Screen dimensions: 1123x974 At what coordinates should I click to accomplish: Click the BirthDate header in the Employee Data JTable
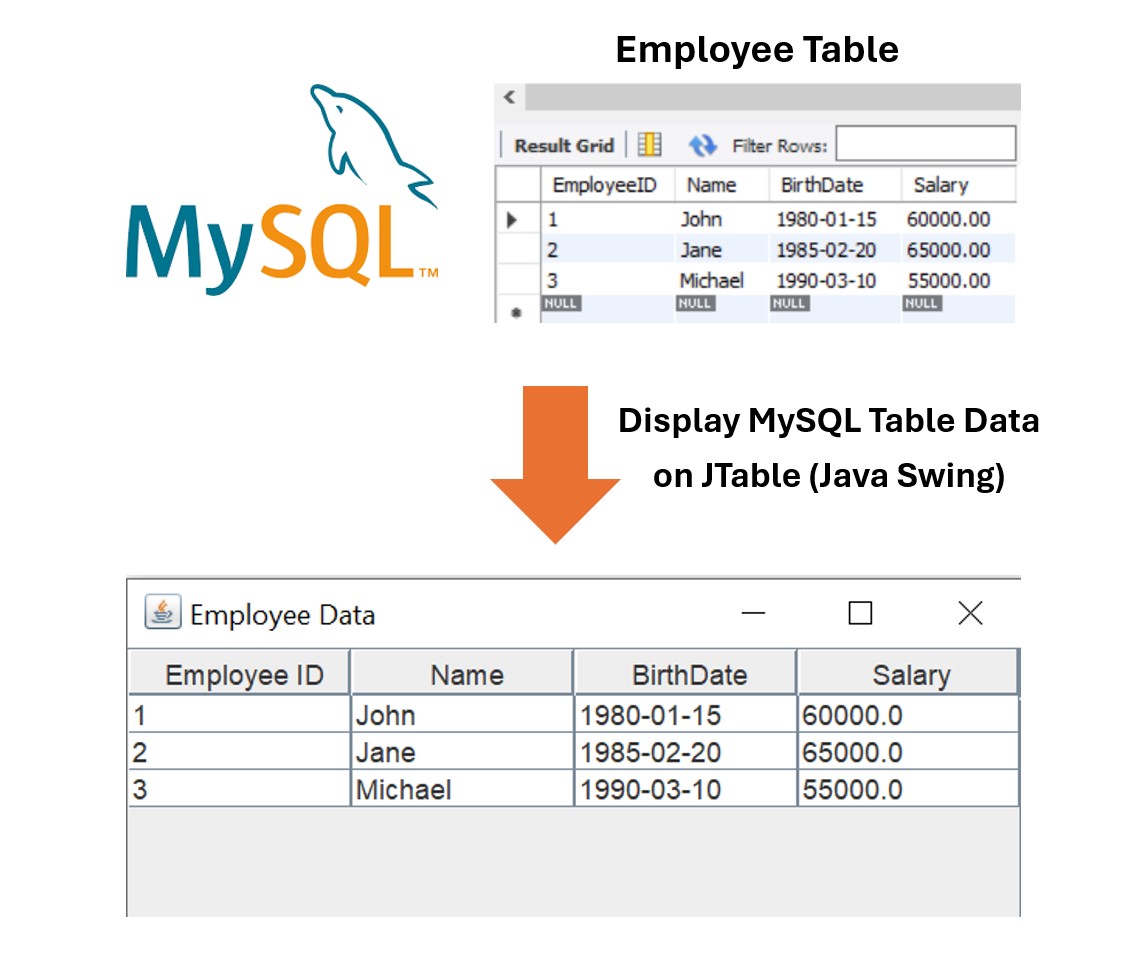click(x=685, y=674)
